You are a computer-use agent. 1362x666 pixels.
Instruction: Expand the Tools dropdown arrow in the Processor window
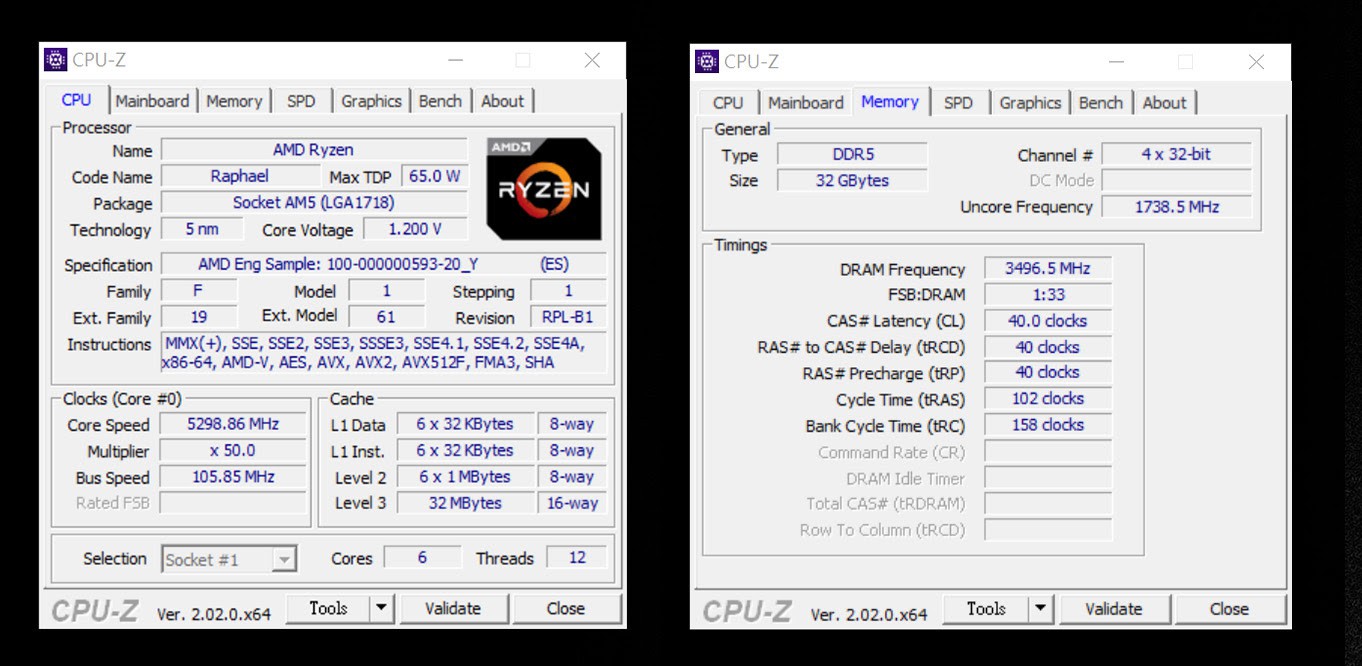point(381,608)
